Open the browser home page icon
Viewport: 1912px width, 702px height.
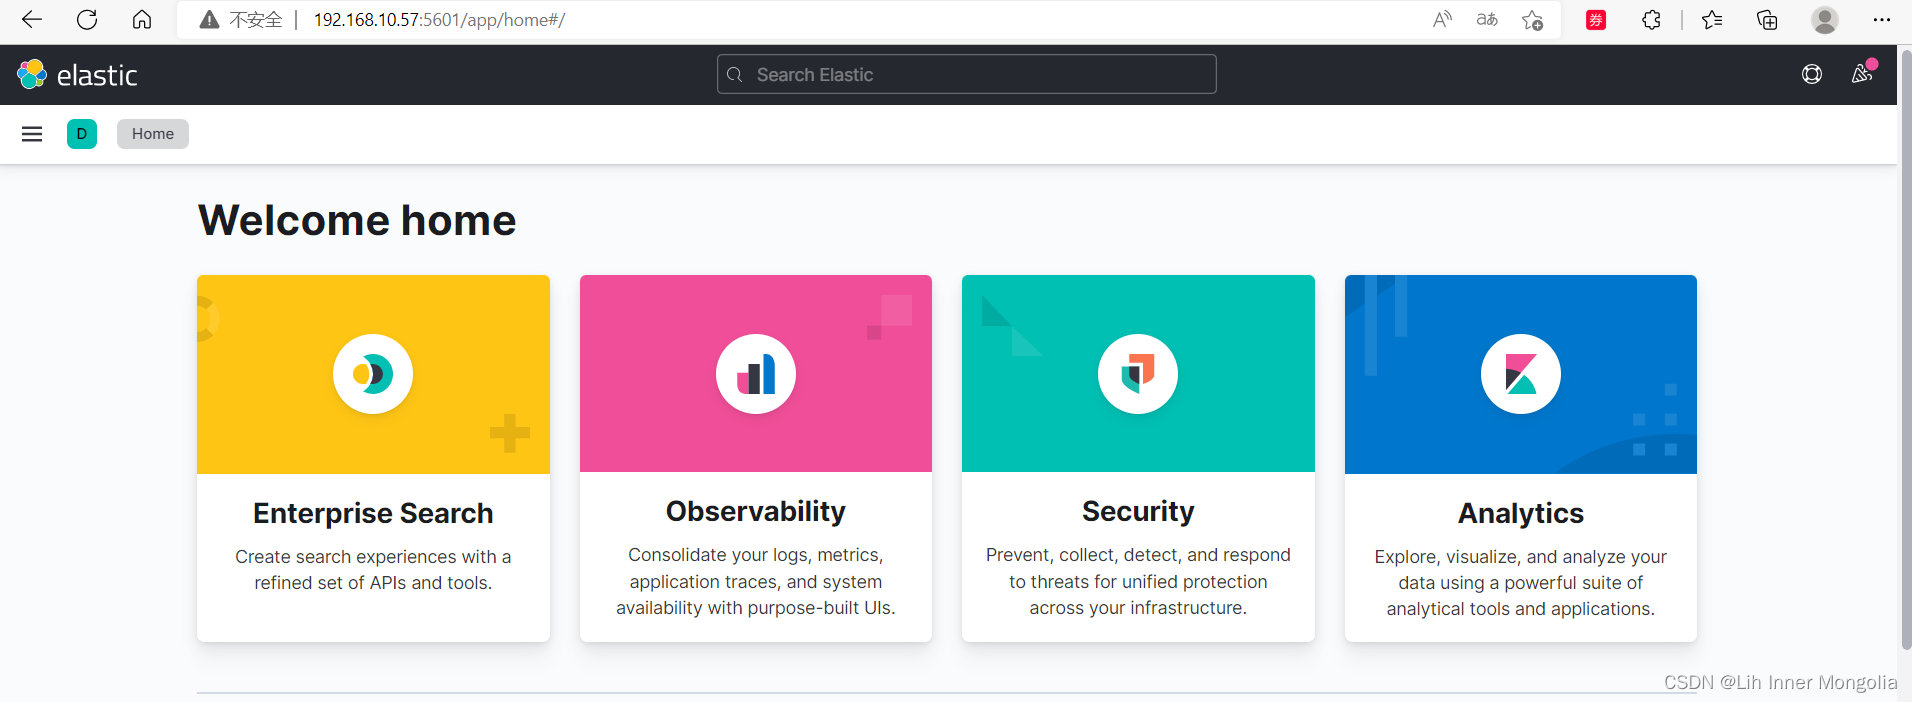click(142, 19)
